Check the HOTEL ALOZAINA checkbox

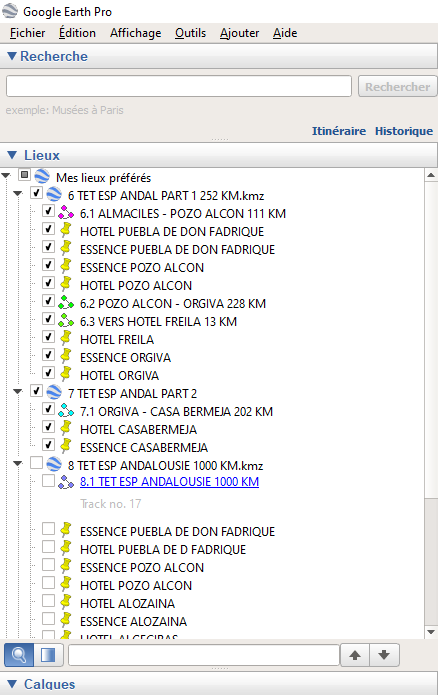[x=48, y=601]
